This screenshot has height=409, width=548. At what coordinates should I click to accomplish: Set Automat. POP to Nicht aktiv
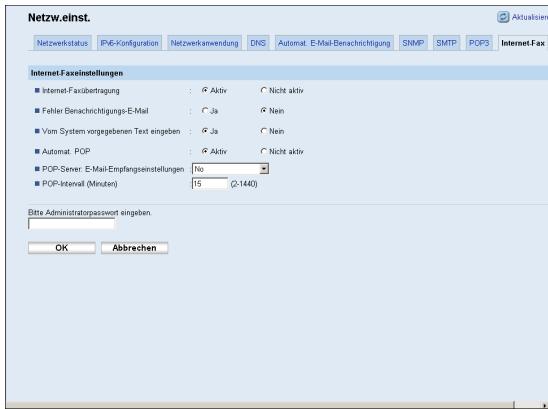point(264,151)
